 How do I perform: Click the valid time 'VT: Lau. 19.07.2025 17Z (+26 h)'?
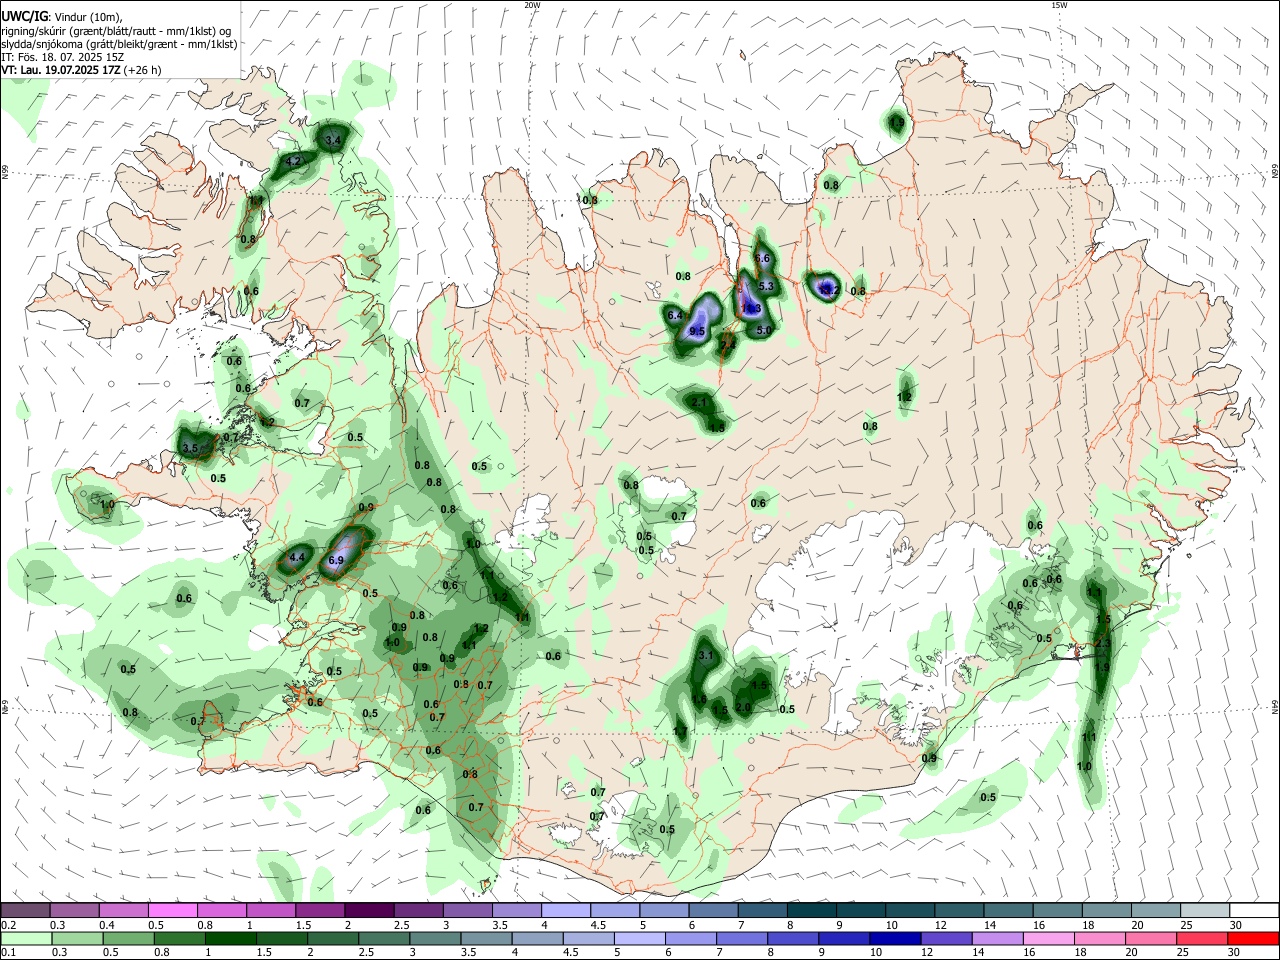pyautogui.click(x=81, y=70)
